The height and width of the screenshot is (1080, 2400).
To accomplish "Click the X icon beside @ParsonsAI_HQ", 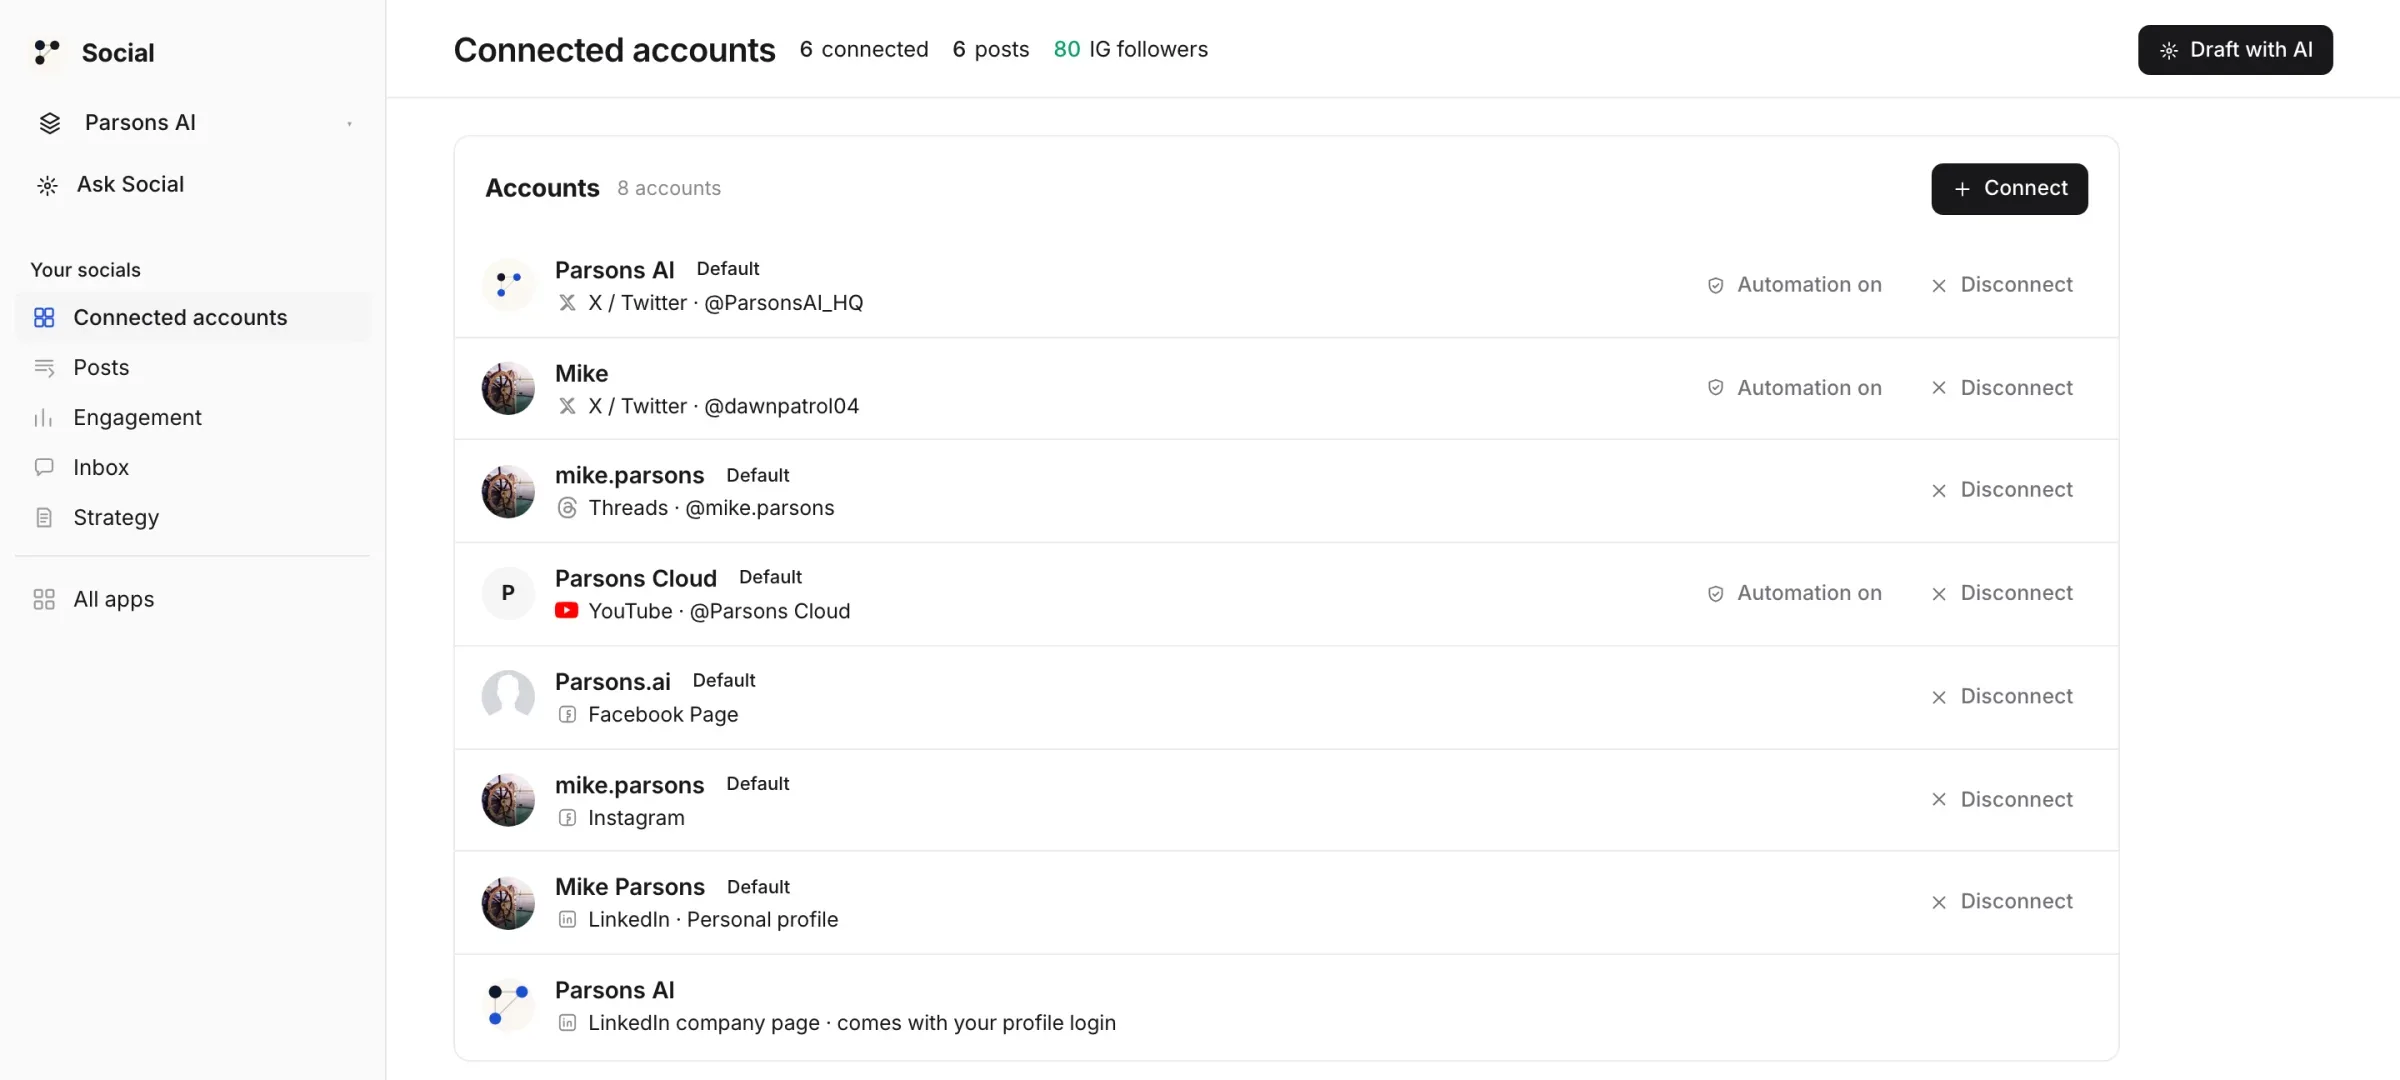I will (x=567, y=303).
